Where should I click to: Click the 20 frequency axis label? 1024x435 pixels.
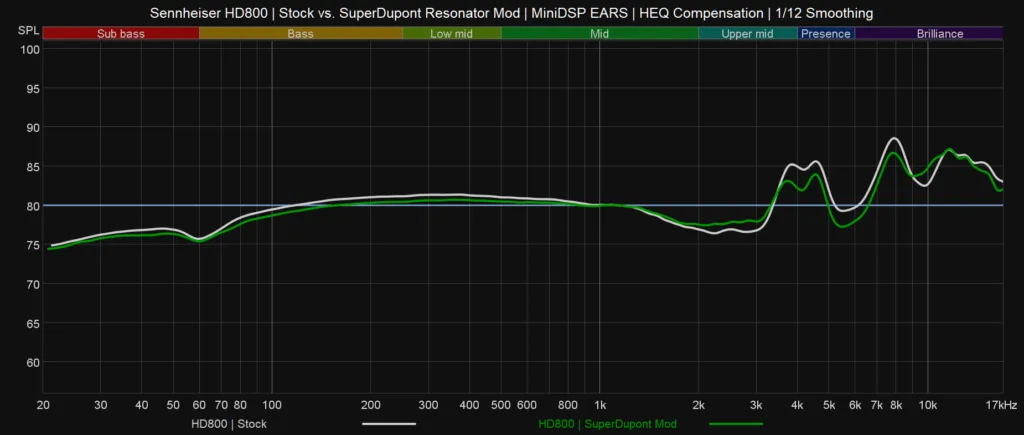(43, 406)
